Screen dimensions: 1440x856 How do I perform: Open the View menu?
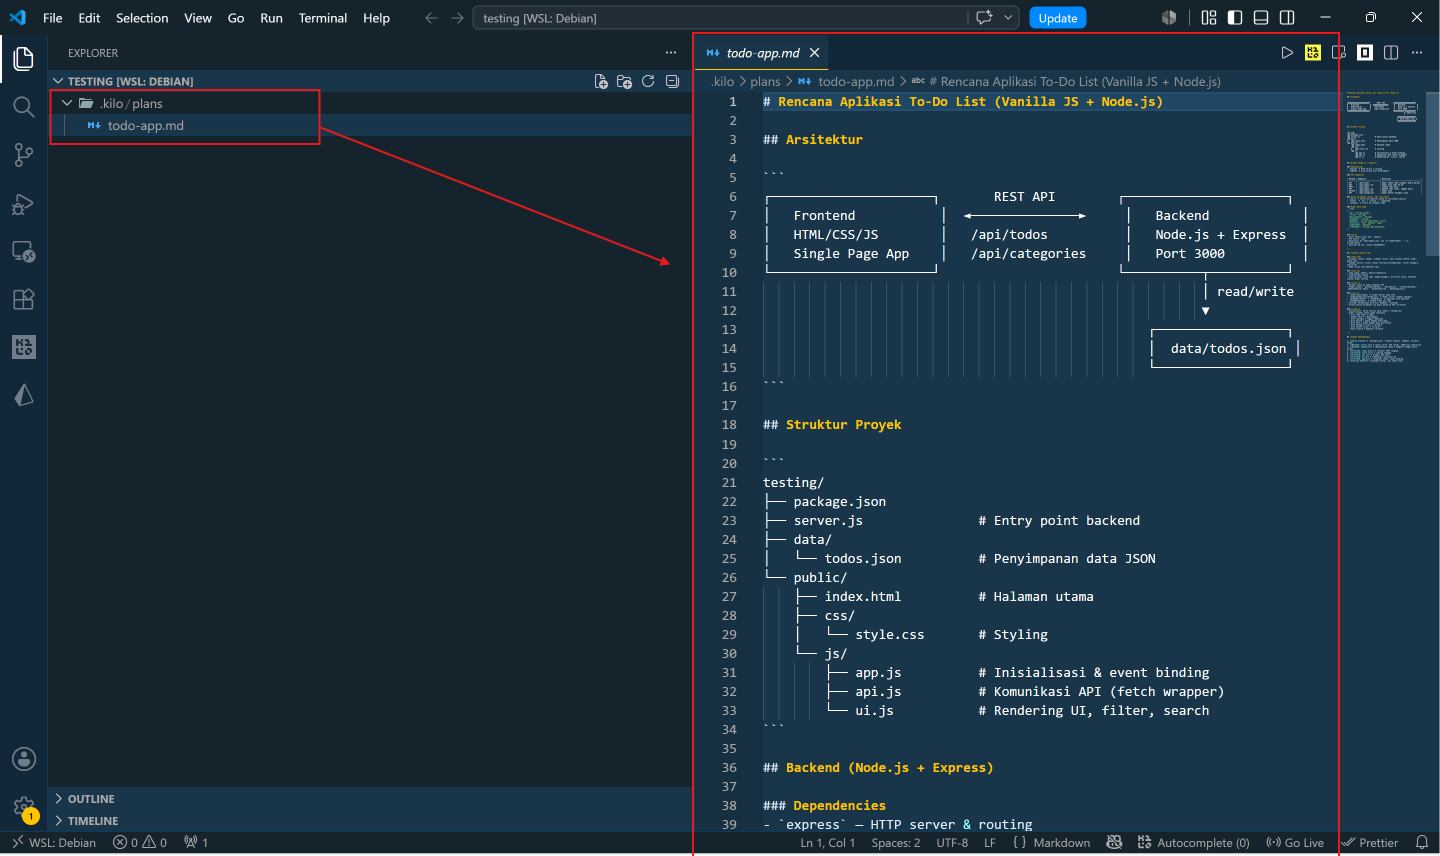(198, 18)
